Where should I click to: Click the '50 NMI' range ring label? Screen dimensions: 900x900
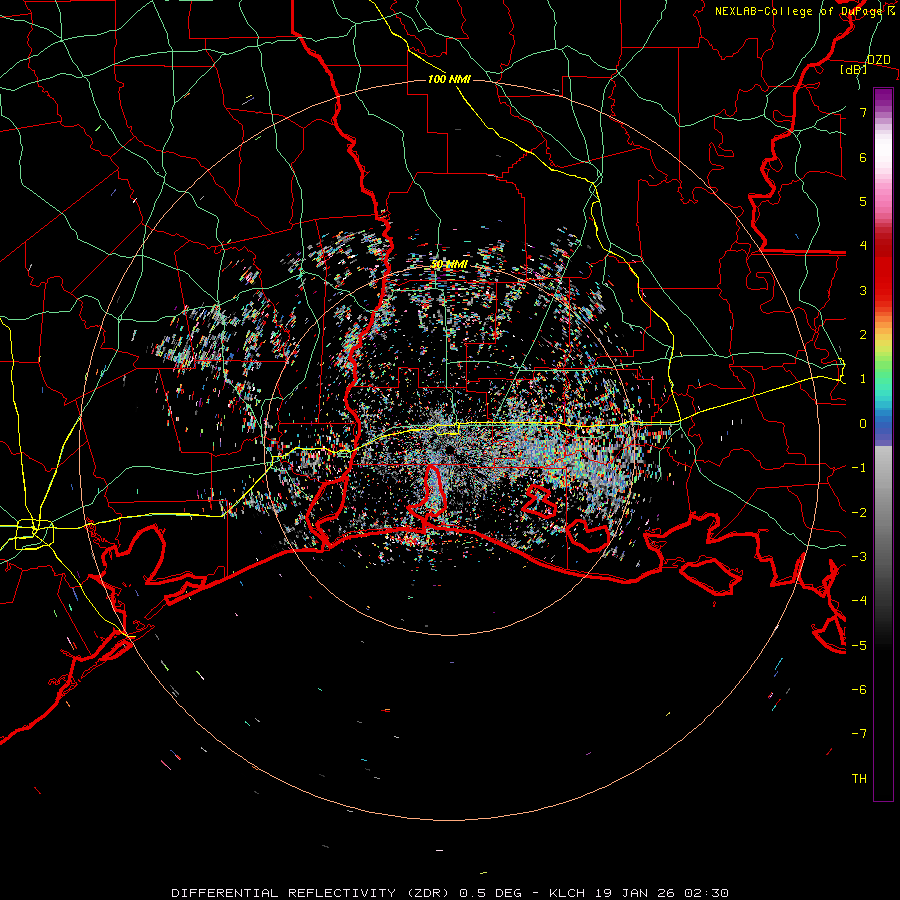pyautogui.click(x=449, y=265)
